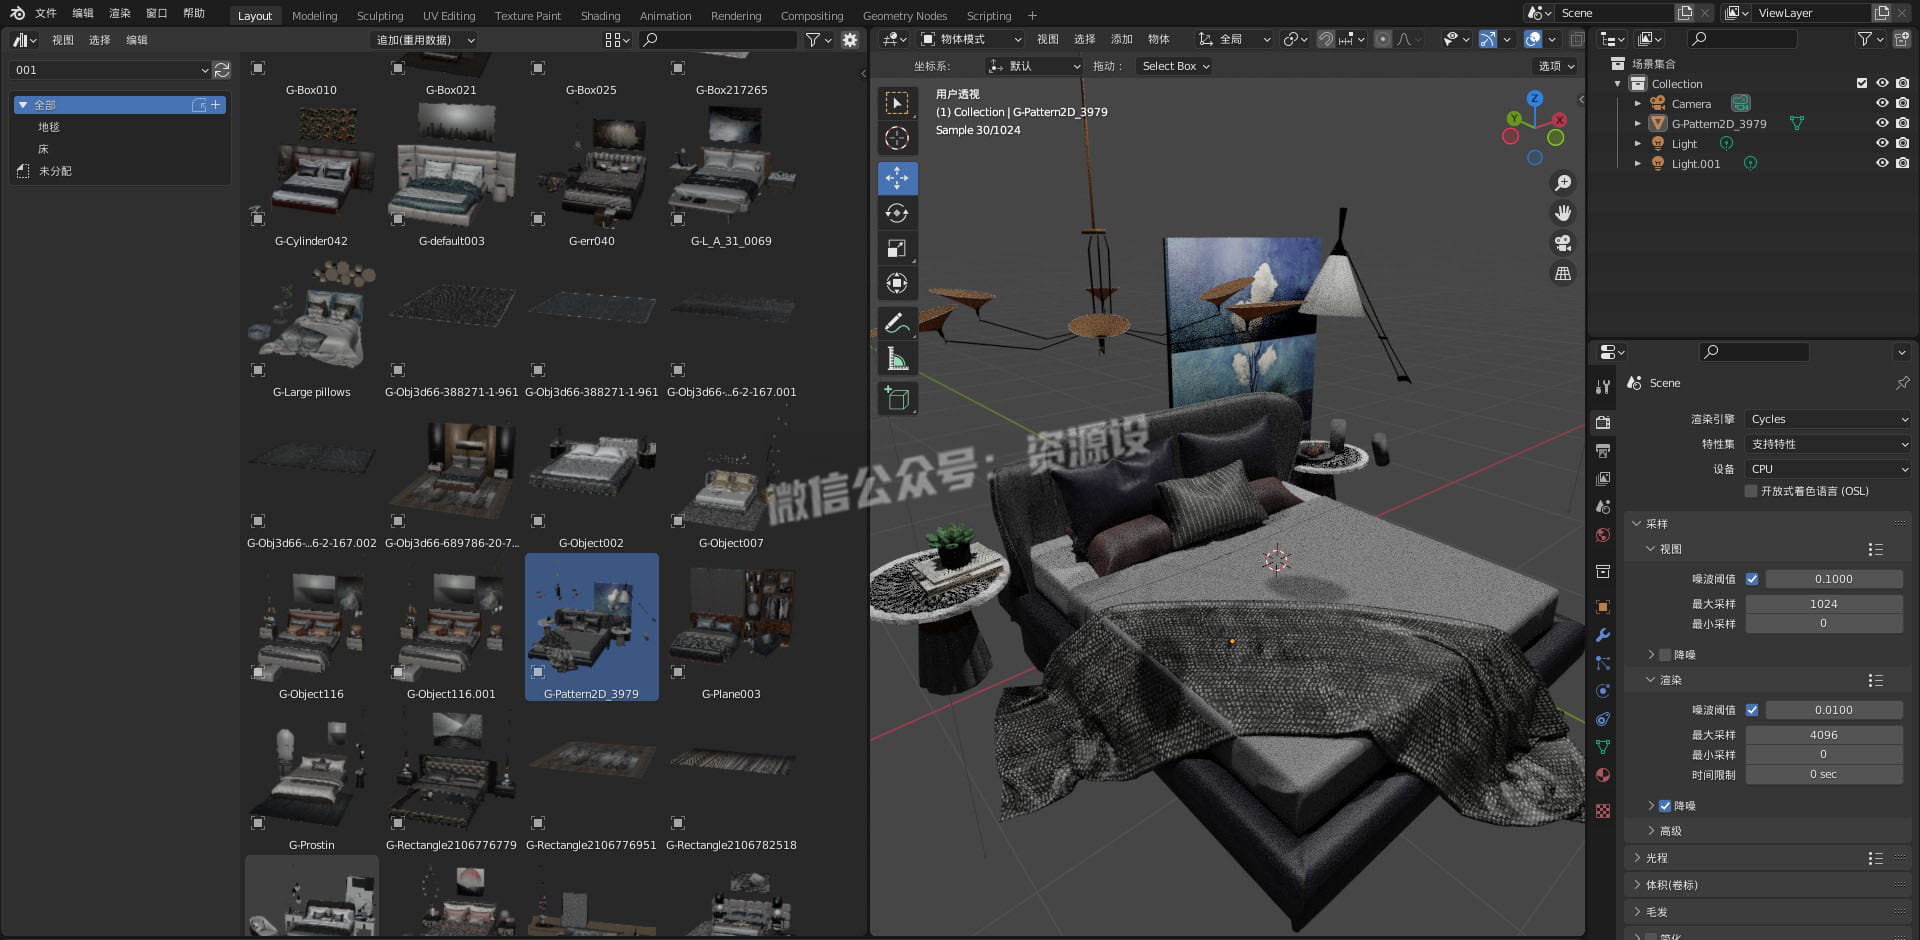
Task: Enable Open Shading Language (OSL) checkbox
Action: click(x=1751, y=491)
